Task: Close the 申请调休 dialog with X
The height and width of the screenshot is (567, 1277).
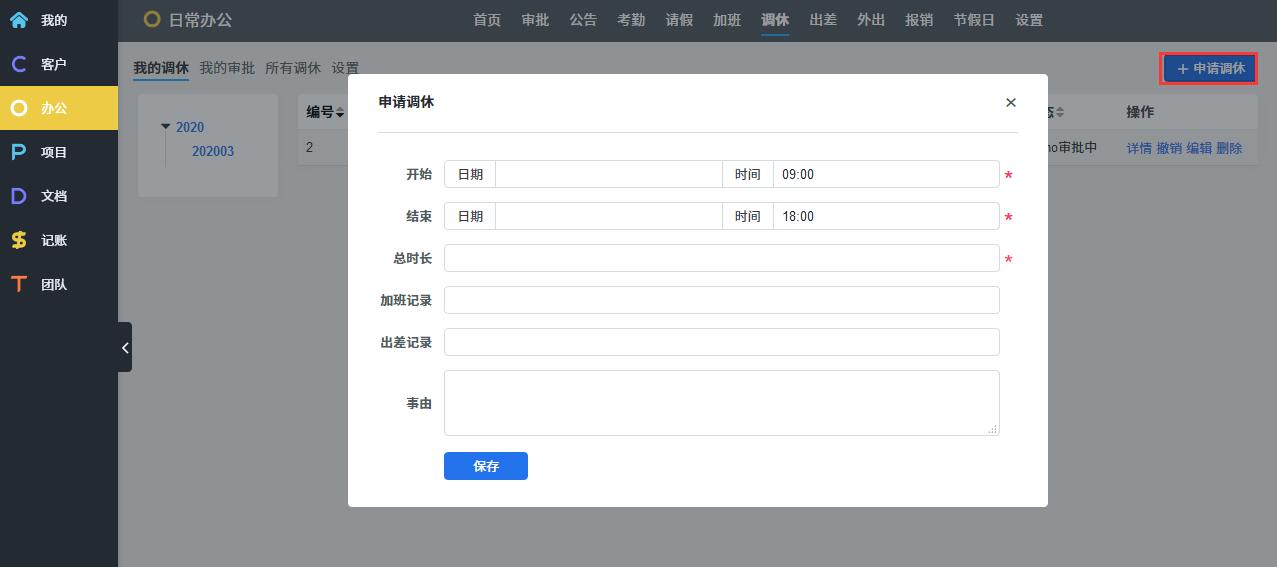Action: (x=1010, y=102)
